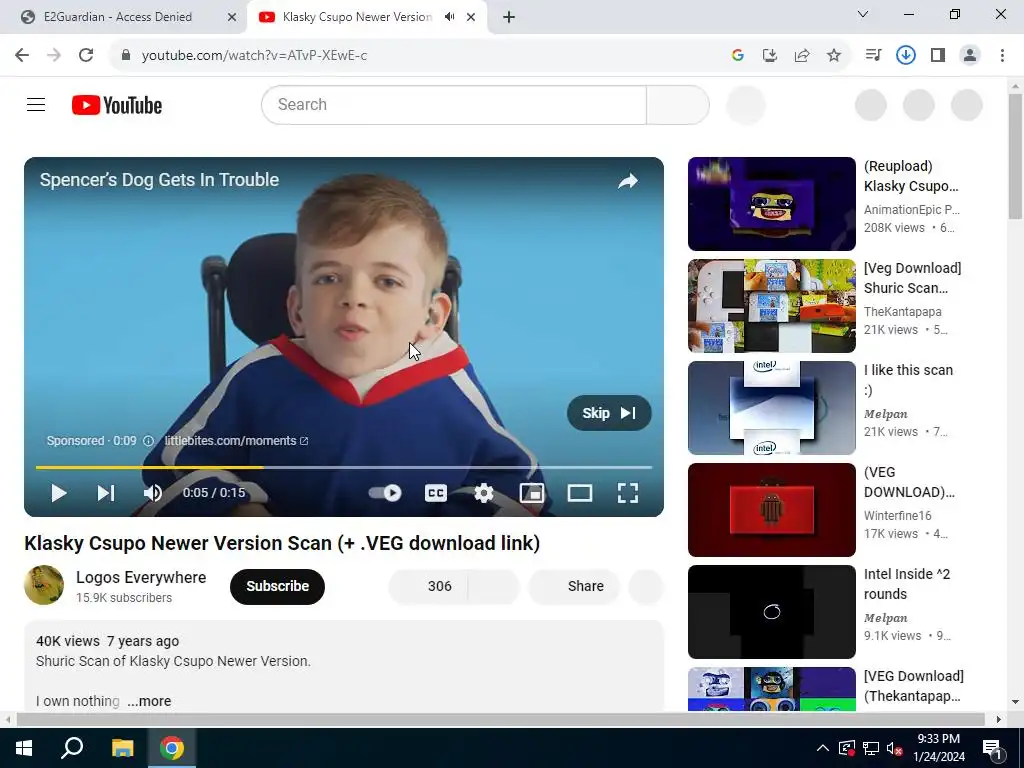Open Windows taskbar search
The height and width of the screenshot is (768, 1024).
(x=72, y=748)
